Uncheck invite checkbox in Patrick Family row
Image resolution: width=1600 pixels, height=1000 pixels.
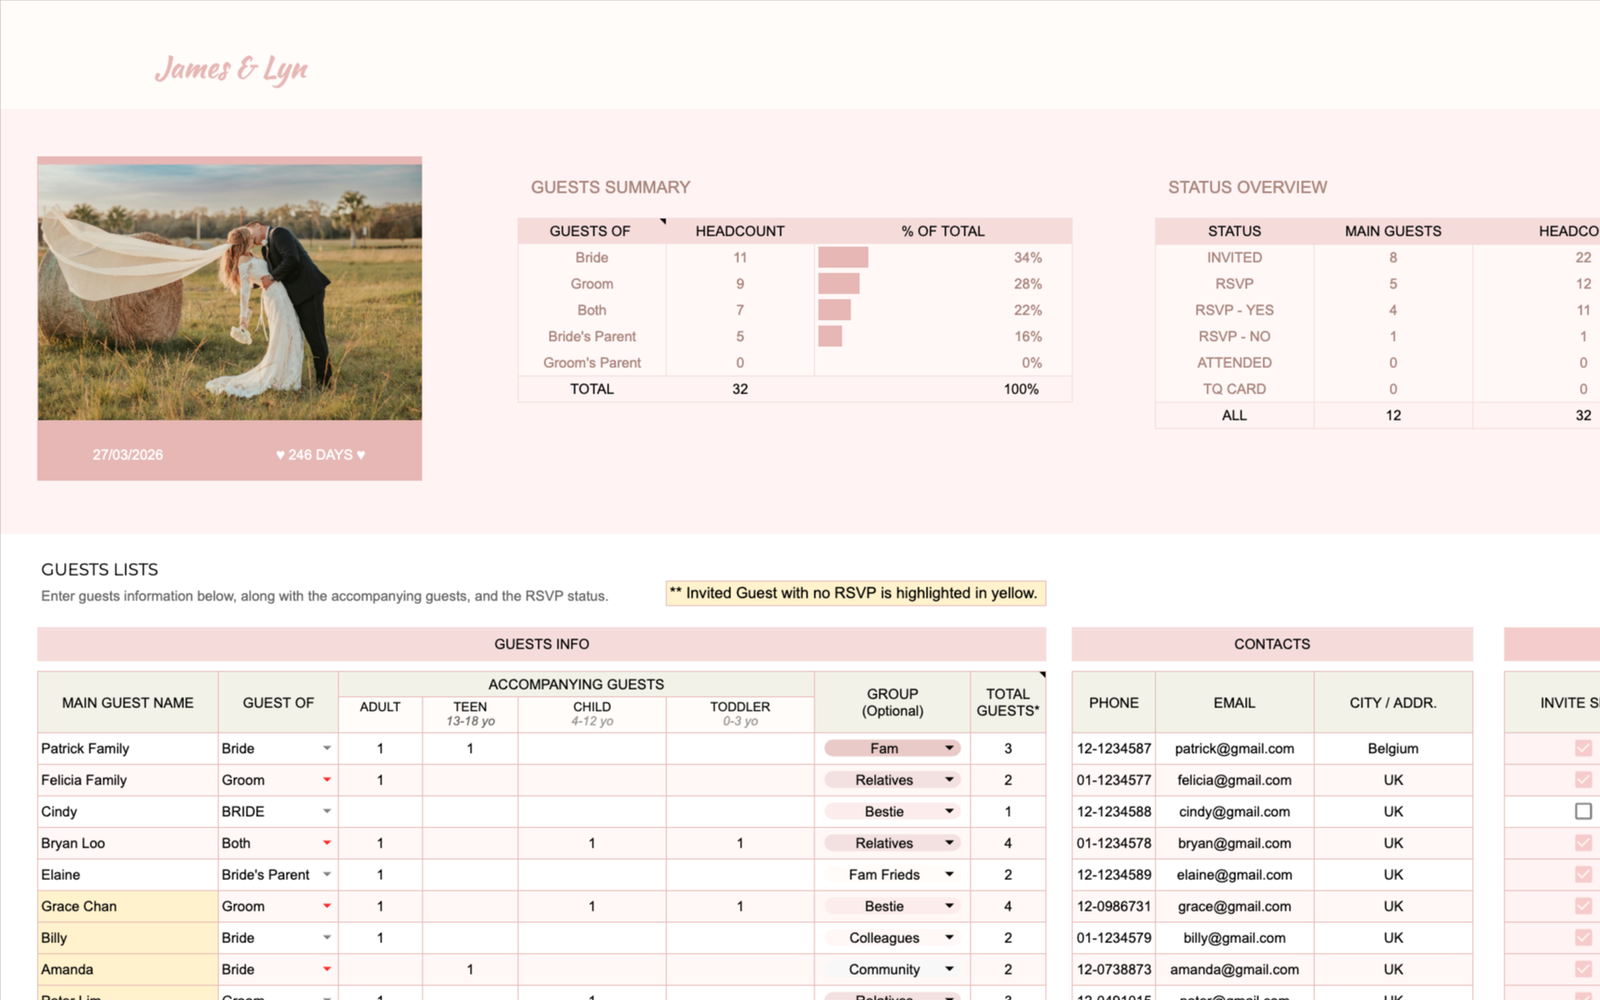[x=1583, y=748]
